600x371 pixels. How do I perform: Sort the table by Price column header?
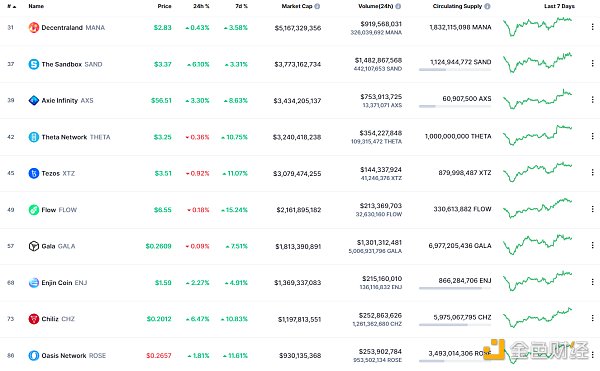[x=164, y=6]
